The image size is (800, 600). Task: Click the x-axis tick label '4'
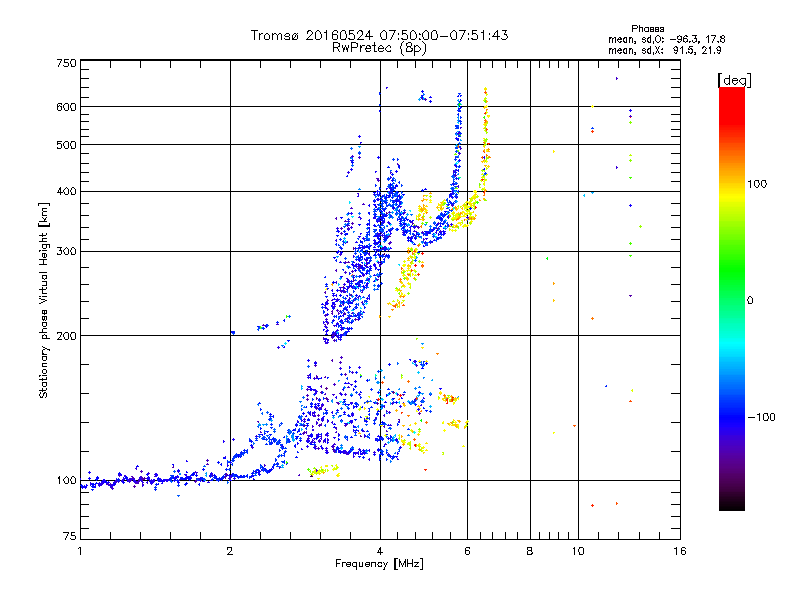click(380, 551)
